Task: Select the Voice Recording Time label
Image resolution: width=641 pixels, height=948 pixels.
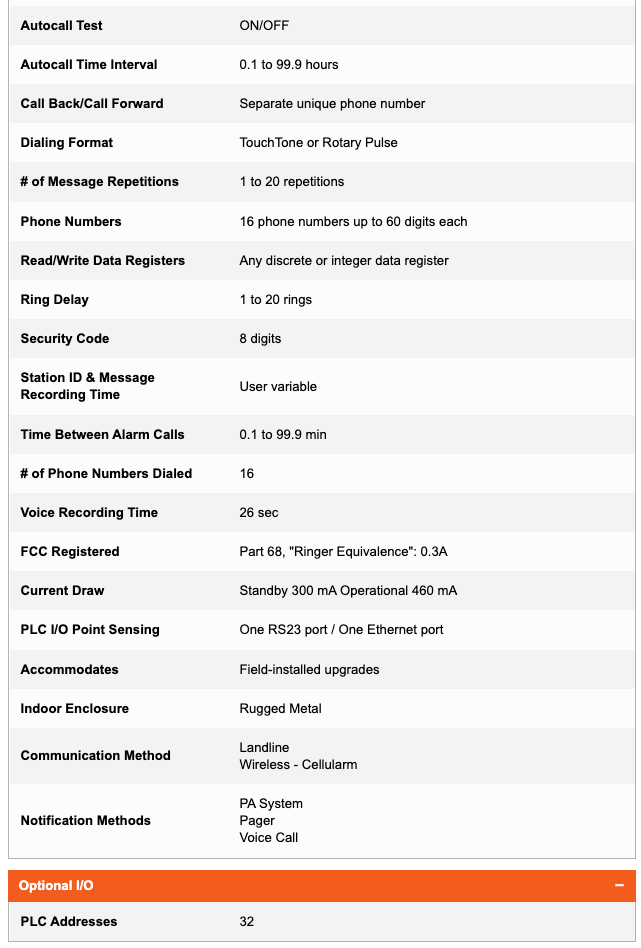Action: tap(89, 512)
